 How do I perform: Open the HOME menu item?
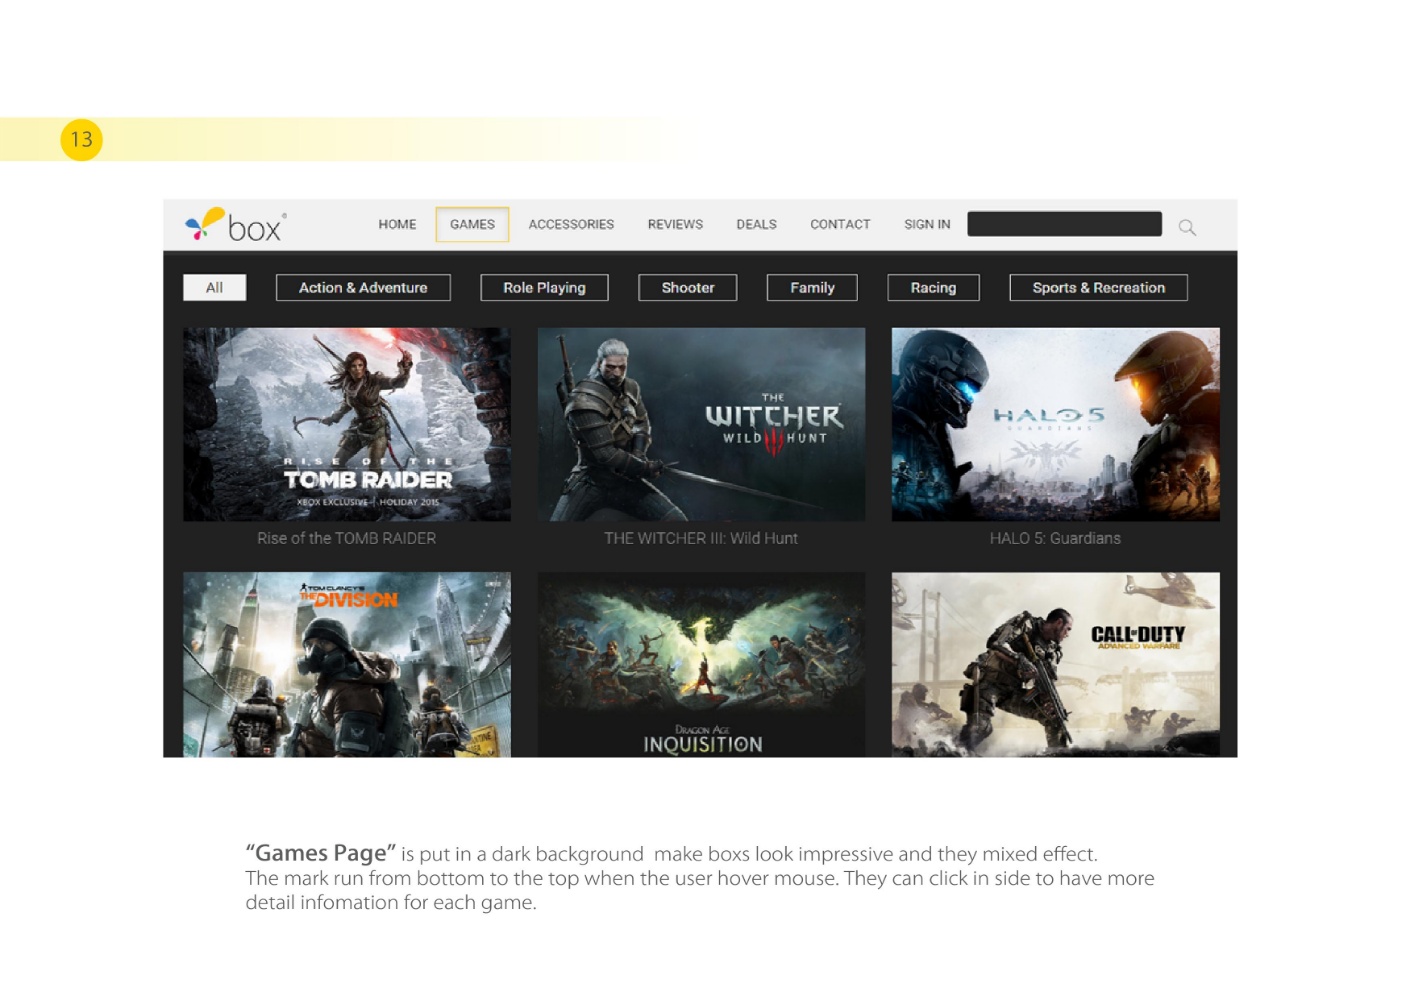pos(397,225)
